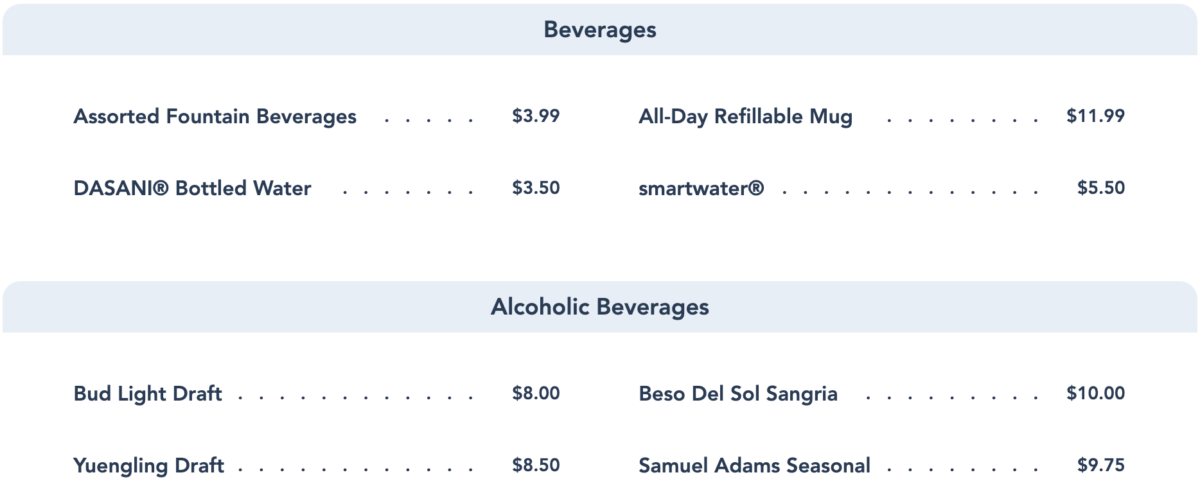Click the Beverages section header
This screenshot has height=502, width=1200.
600,30
